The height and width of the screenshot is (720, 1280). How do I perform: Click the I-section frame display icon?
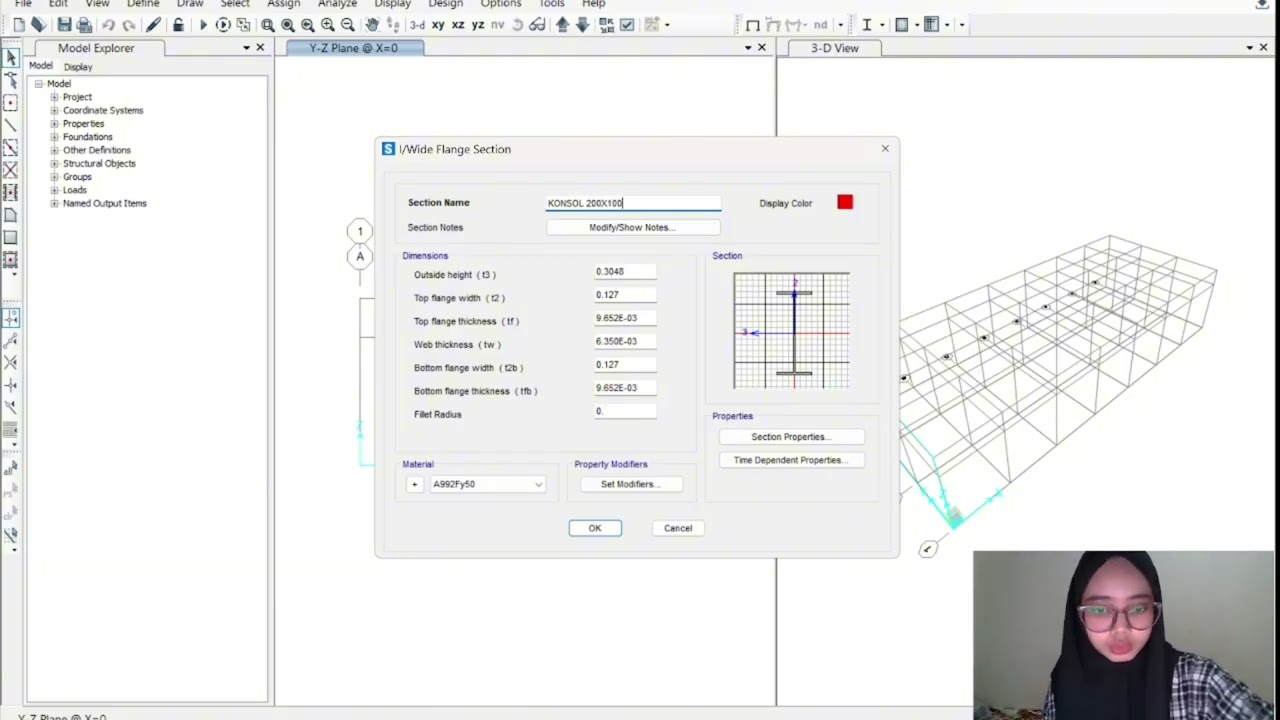pos(867,25)
